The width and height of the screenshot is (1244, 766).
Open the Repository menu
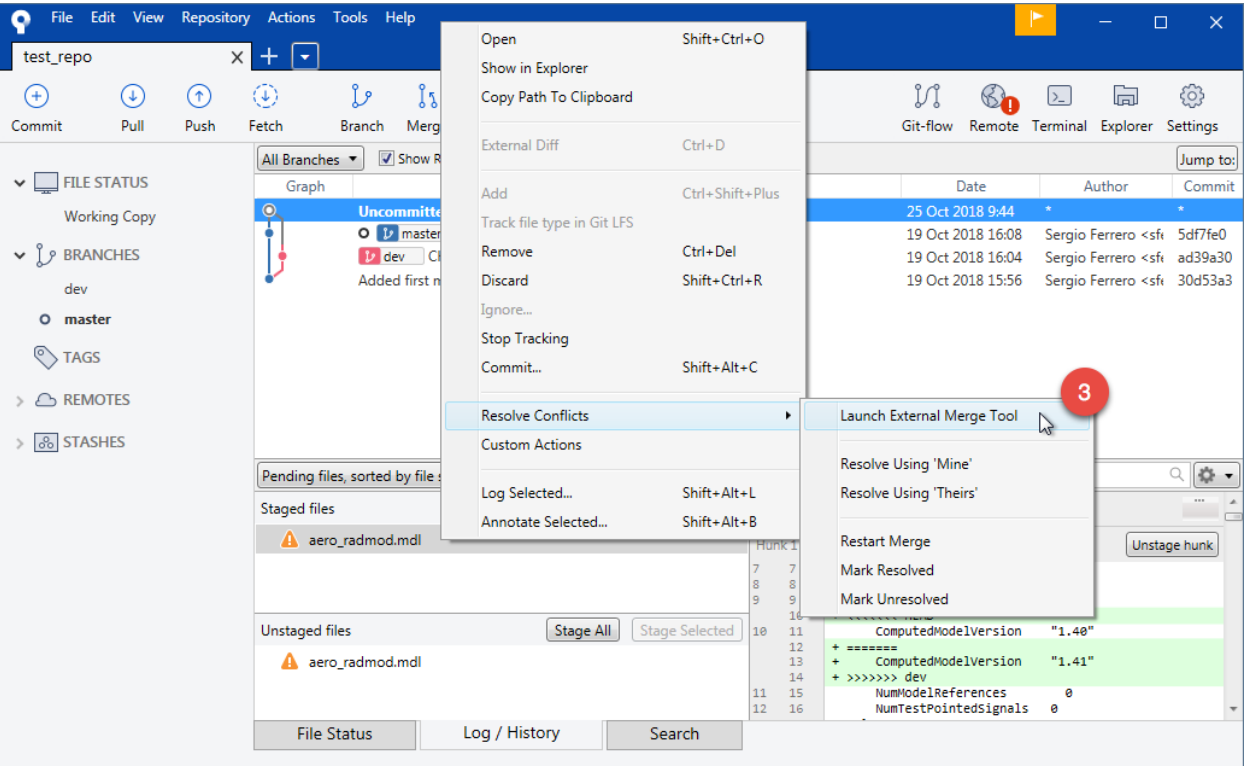click(x=216, y=17)
